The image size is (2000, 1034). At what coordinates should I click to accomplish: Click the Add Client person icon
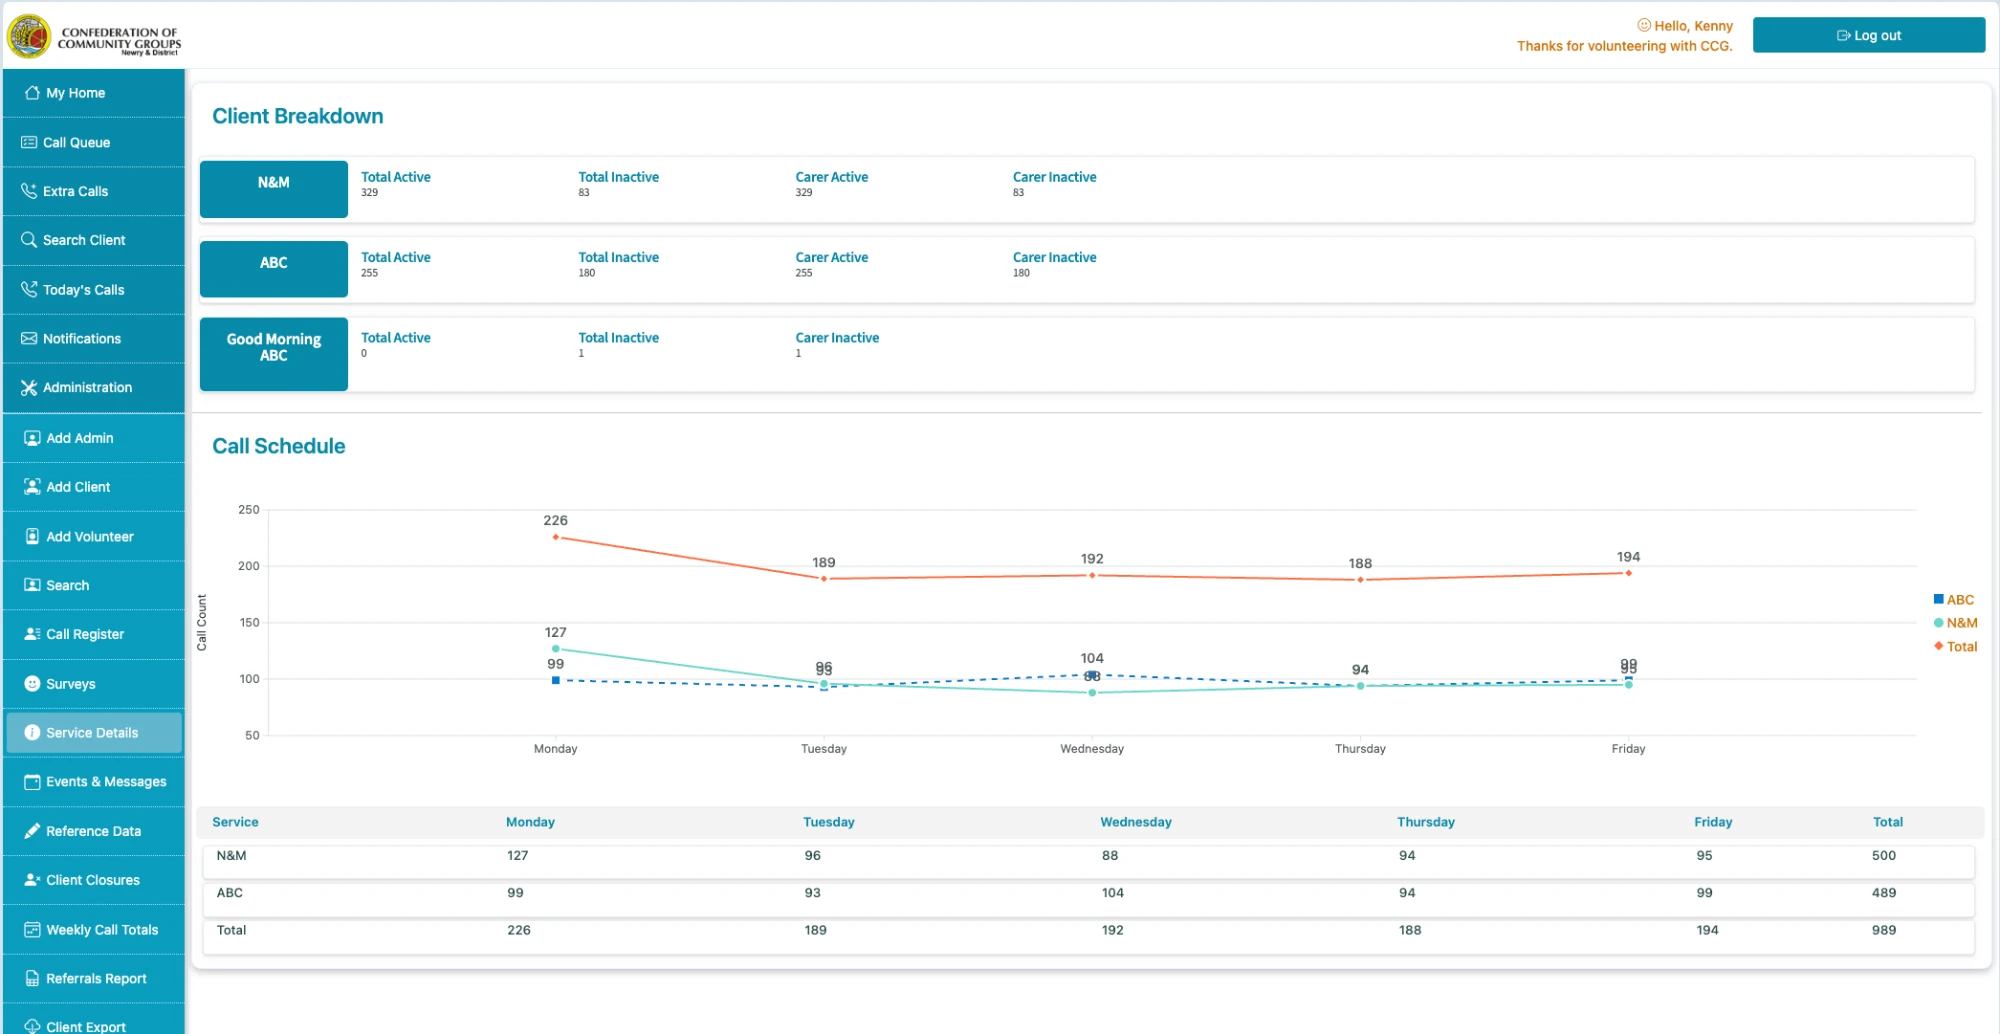coord(32,487)
